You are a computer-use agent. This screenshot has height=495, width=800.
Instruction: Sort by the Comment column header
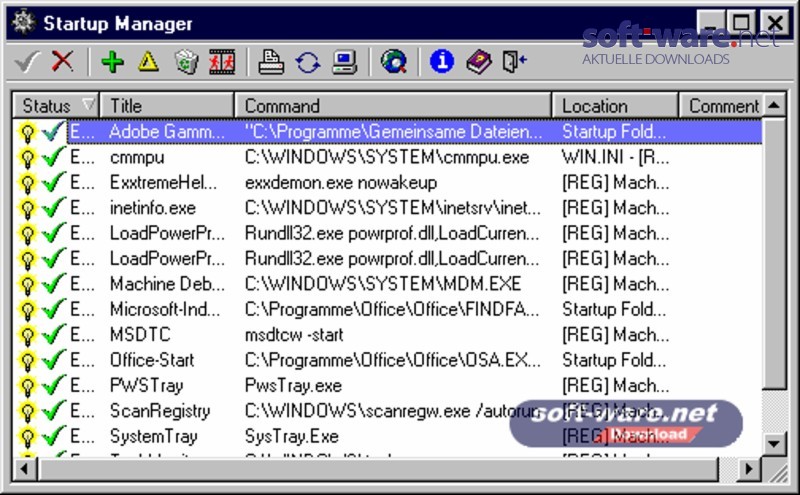[x=721, y=106]
